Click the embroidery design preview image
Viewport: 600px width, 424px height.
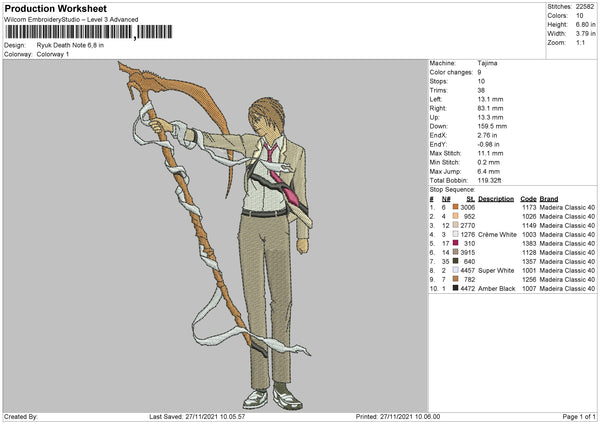[x=215, y=236]
